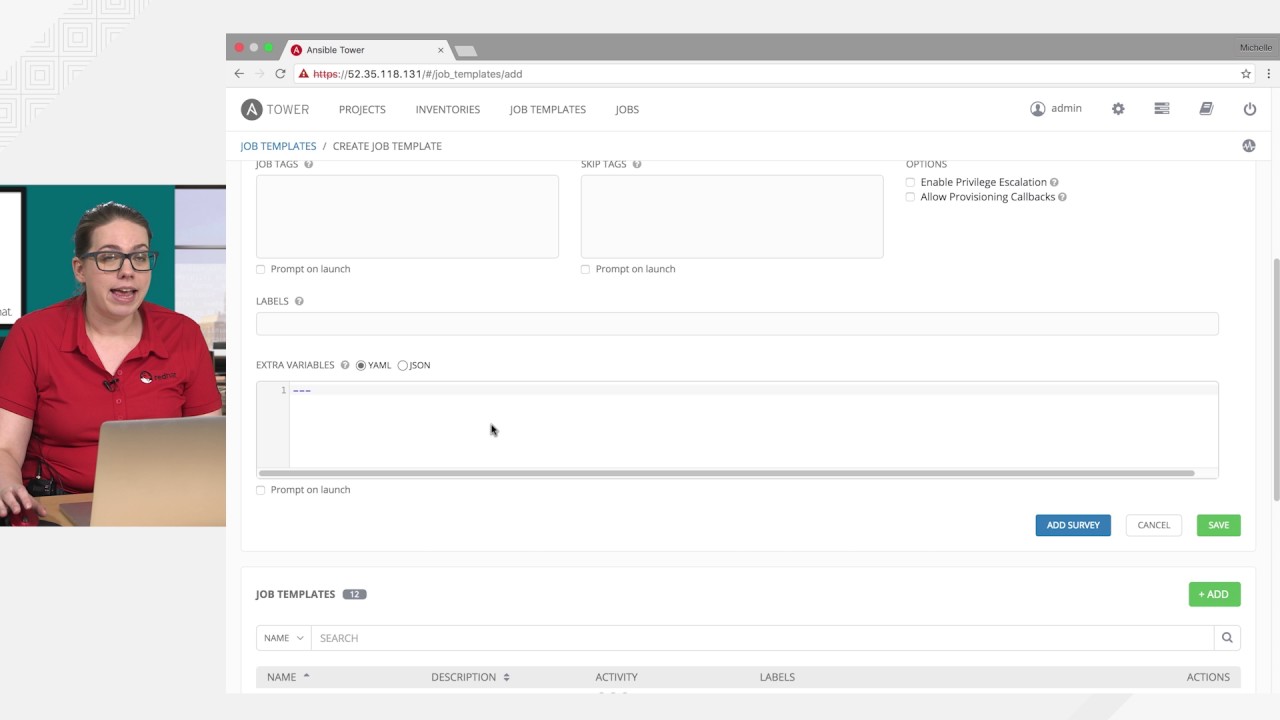Image resolution: width=1280 pixels, height=720 pixels.
Task: Click the Labels input field
Action: pos(737,324)
